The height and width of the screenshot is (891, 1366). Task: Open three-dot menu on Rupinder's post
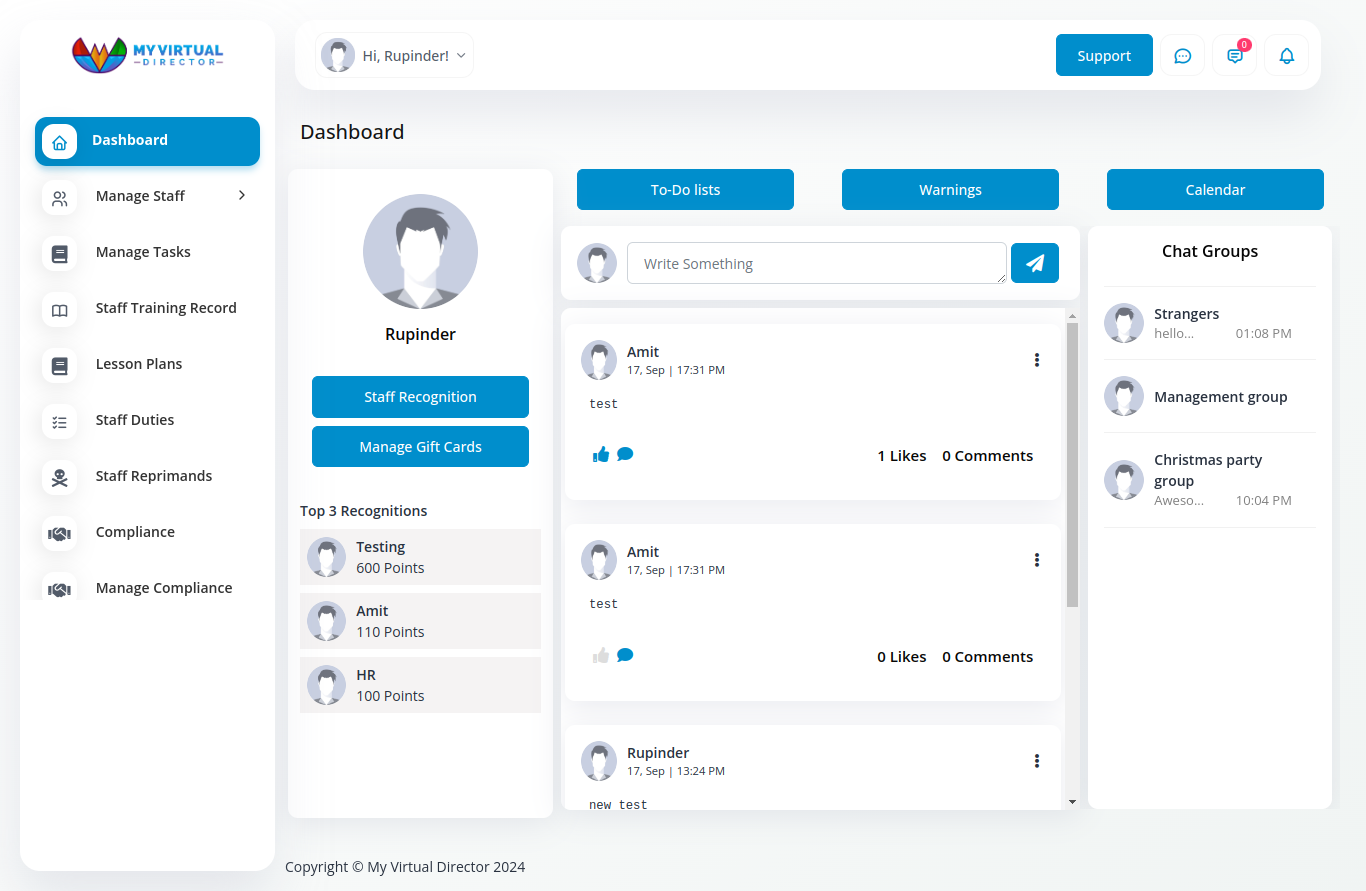pyautogui.click(x=1036, y=761)
